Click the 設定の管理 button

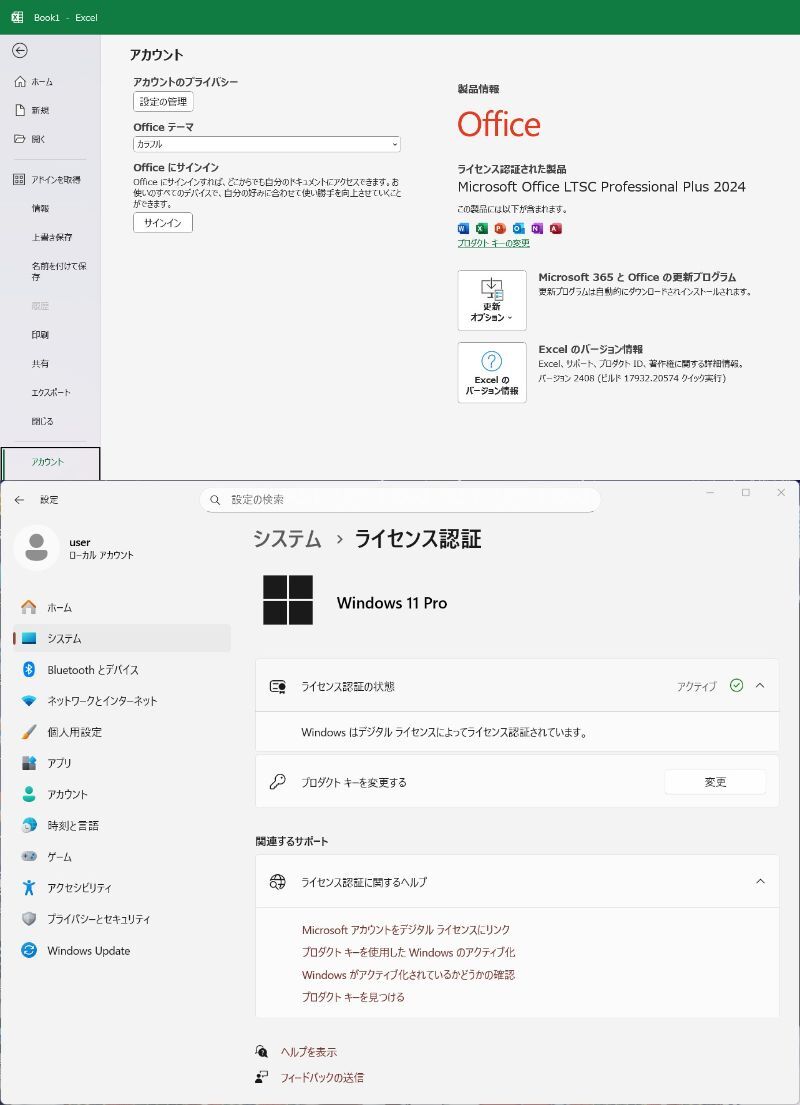(x=163, y=102)
